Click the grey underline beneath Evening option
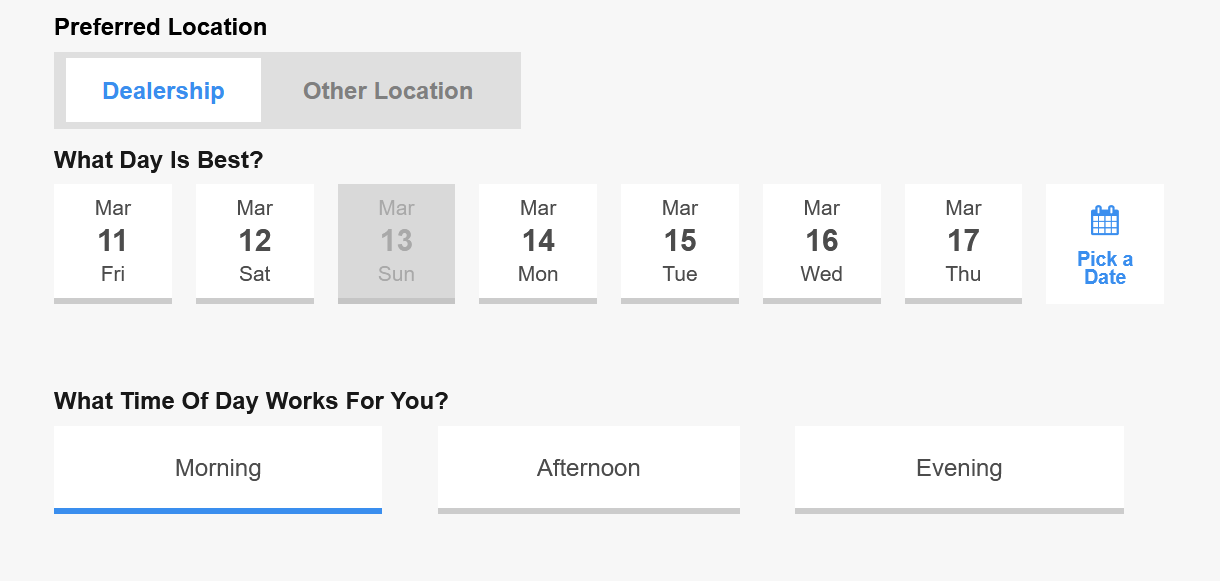The width and height of the screenshot is (1220, 581). pos(959,511)
